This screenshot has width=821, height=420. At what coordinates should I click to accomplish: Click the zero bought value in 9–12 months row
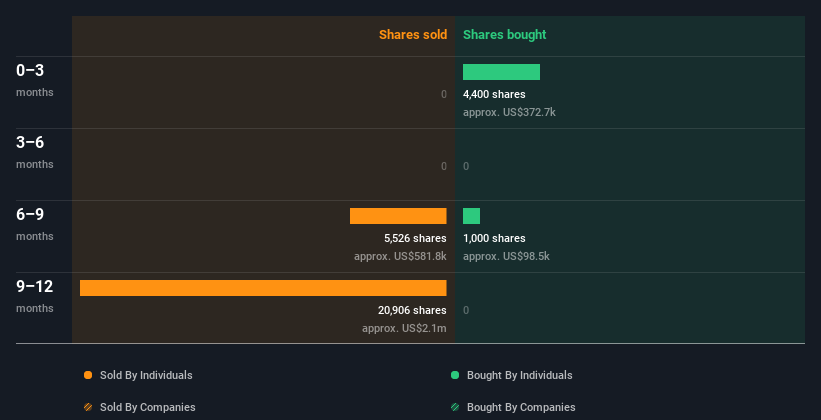click(466, 310)
